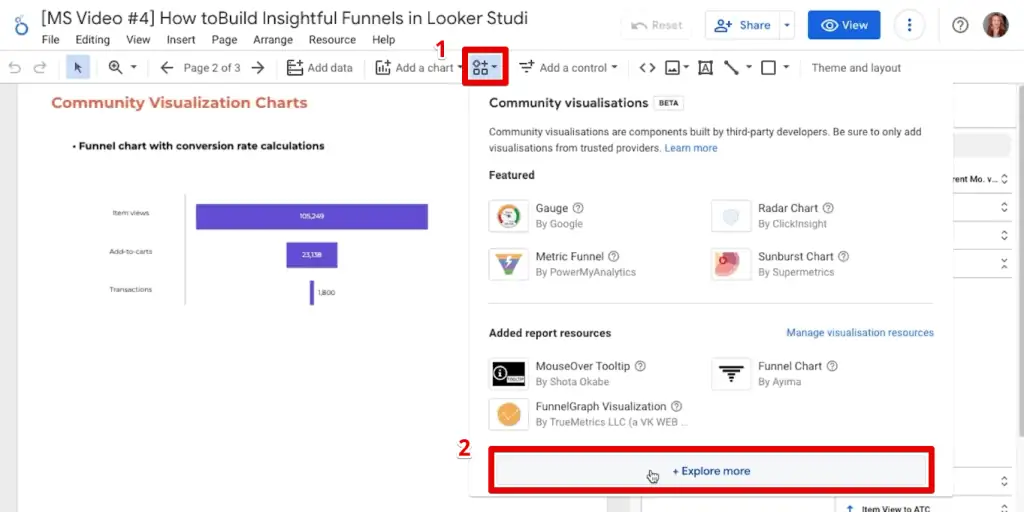Open the community visualisations and components icon

click(485, 68)
